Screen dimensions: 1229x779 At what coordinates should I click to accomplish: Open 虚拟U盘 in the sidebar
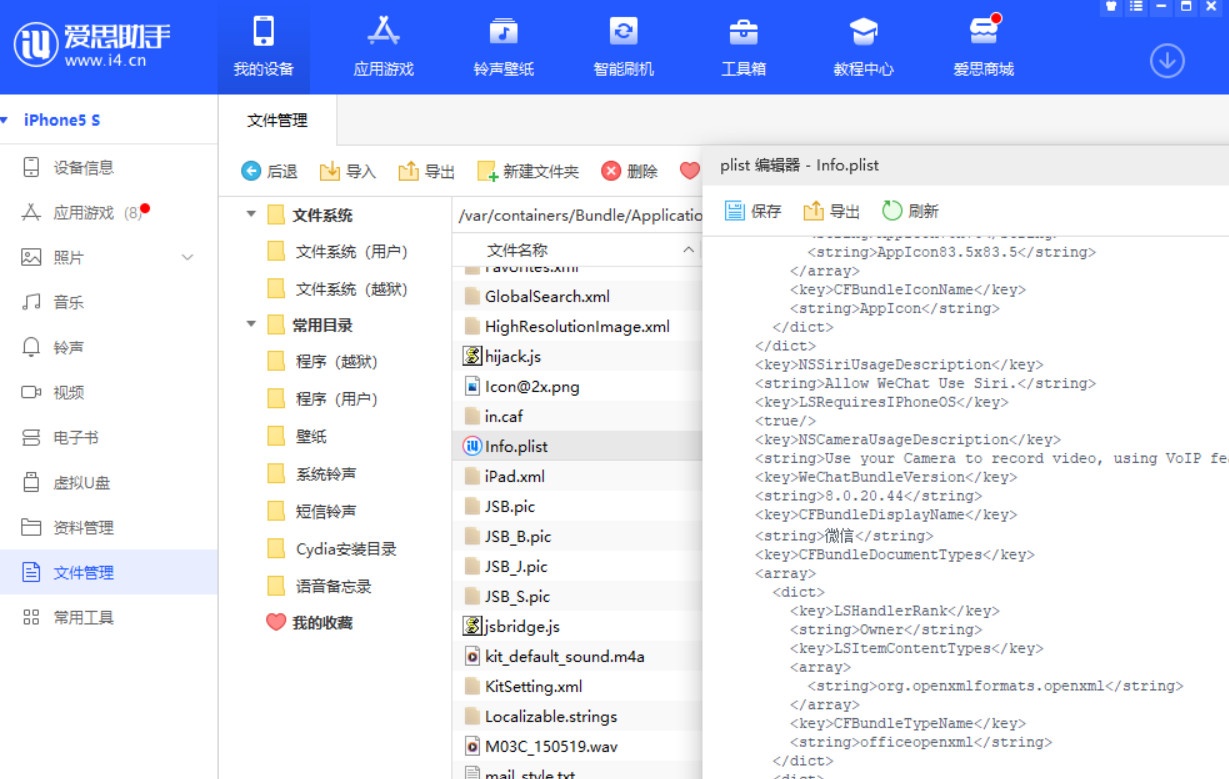point(109,482)
